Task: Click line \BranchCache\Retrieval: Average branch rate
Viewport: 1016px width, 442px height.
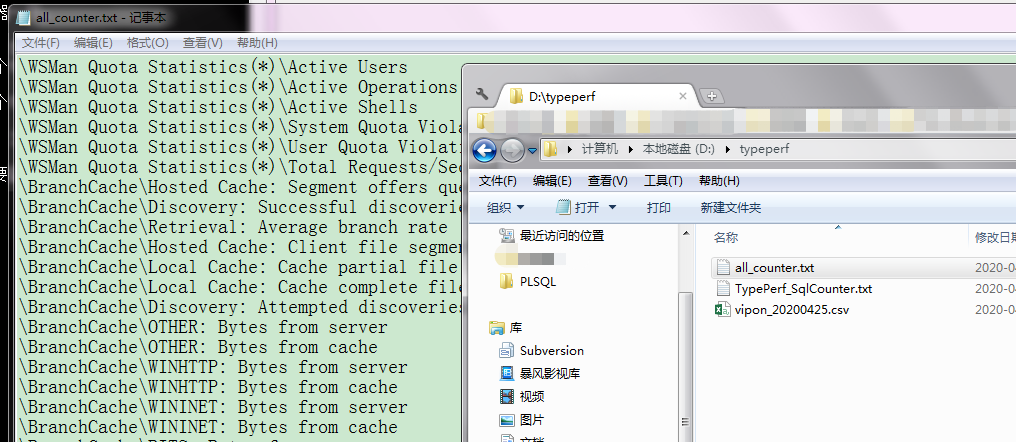Action: coord(233,227)
